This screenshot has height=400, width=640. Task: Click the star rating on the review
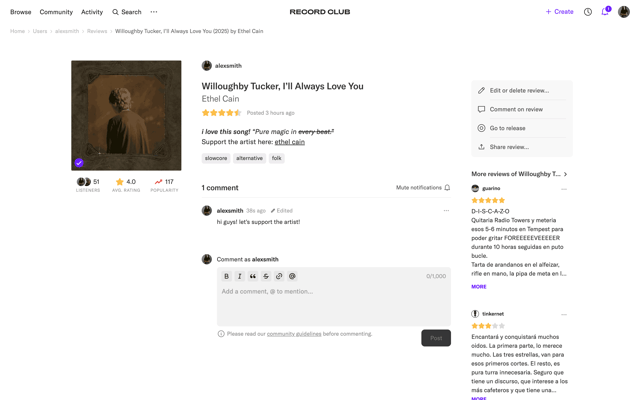pos(222,113)
